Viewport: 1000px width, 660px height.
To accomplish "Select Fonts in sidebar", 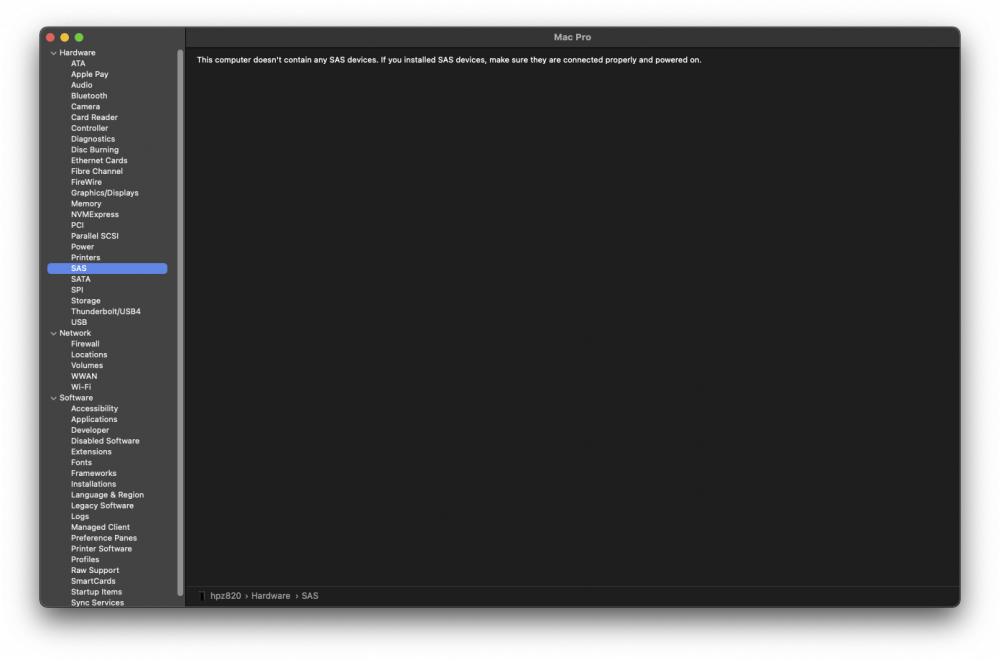I will click(81, 463).
